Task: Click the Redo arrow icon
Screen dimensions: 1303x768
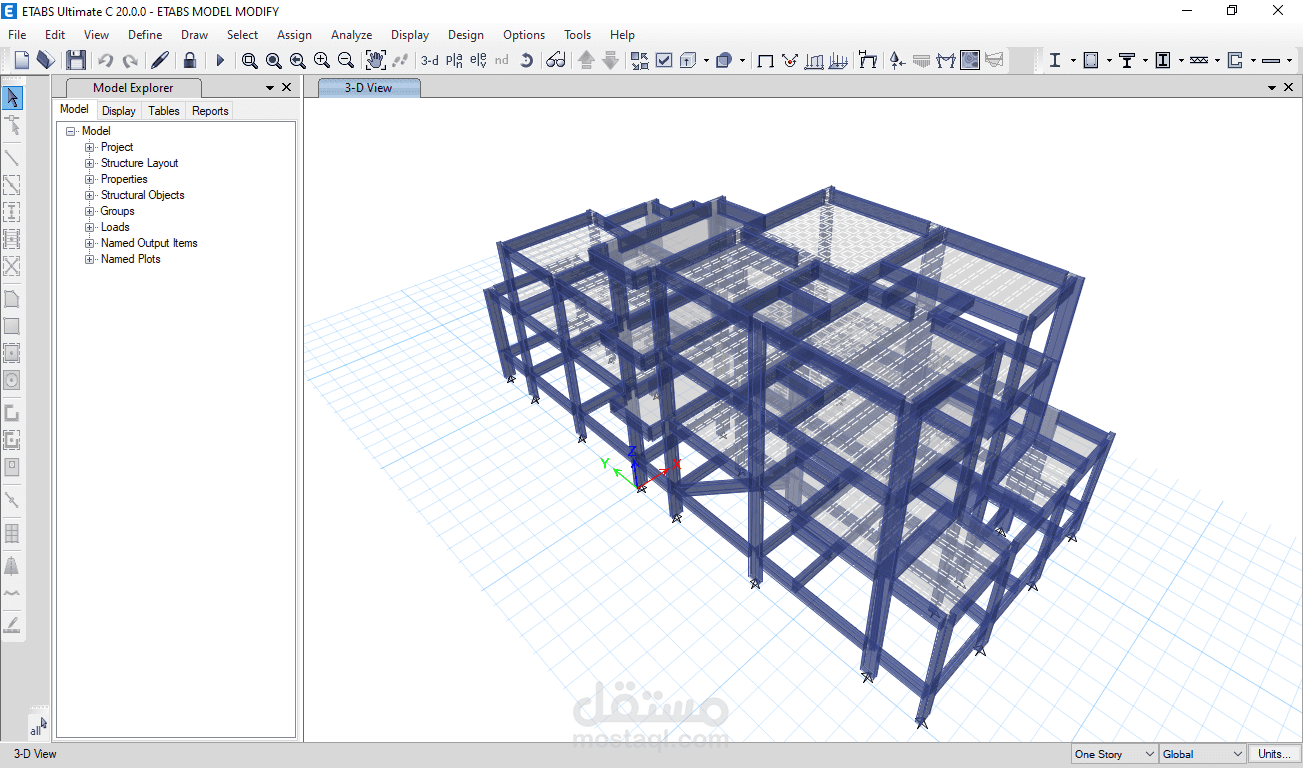Action: (130, 60)
